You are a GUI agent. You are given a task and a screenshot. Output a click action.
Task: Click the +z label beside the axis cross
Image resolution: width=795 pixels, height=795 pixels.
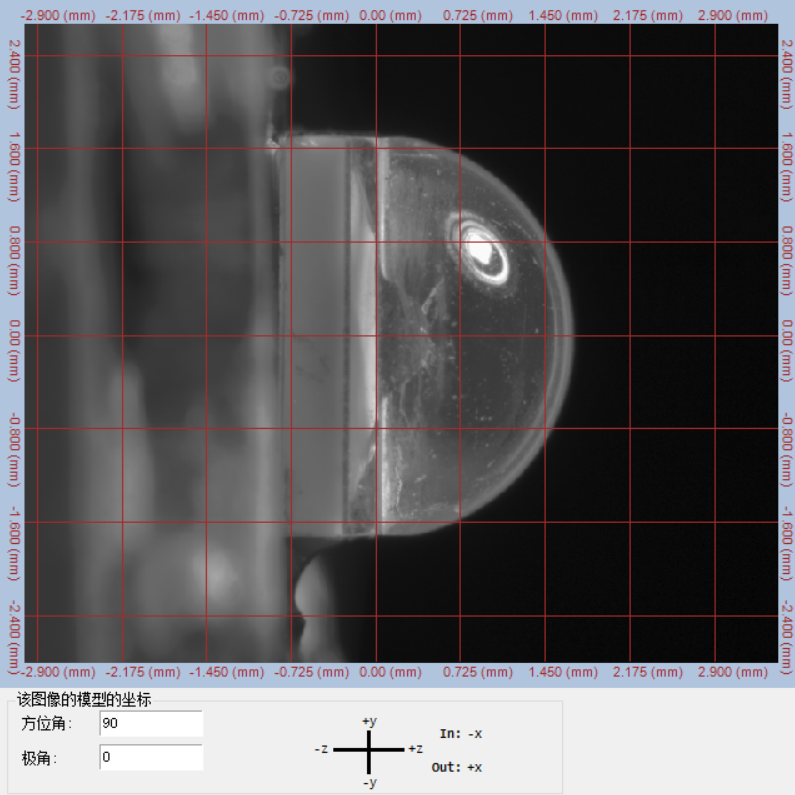[414, 749]
